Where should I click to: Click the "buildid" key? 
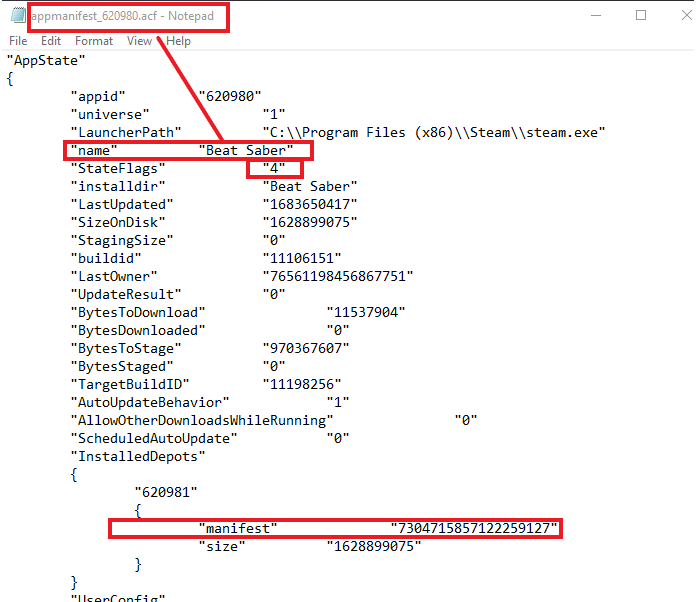point(106,258)
